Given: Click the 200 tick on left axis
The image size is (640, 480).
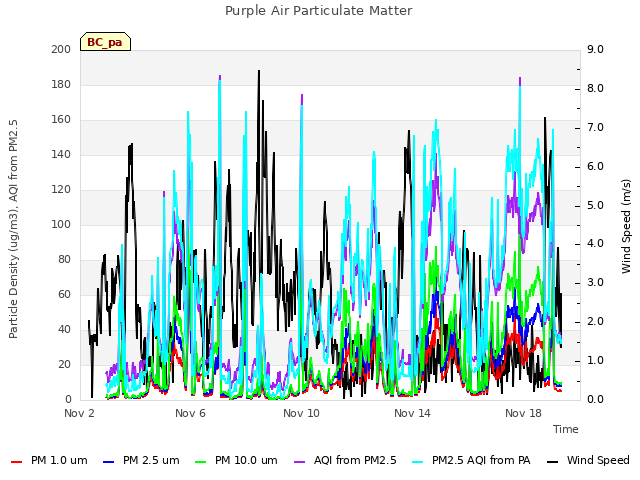Looking at the screenshot, I should click(x=61, y=49).
